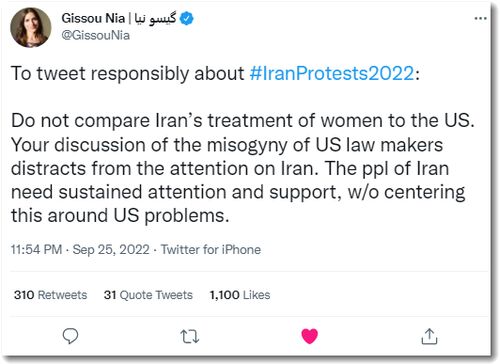Open the #IranProtests2022 hashtag

pyautogui.click(x=332, y=73)
